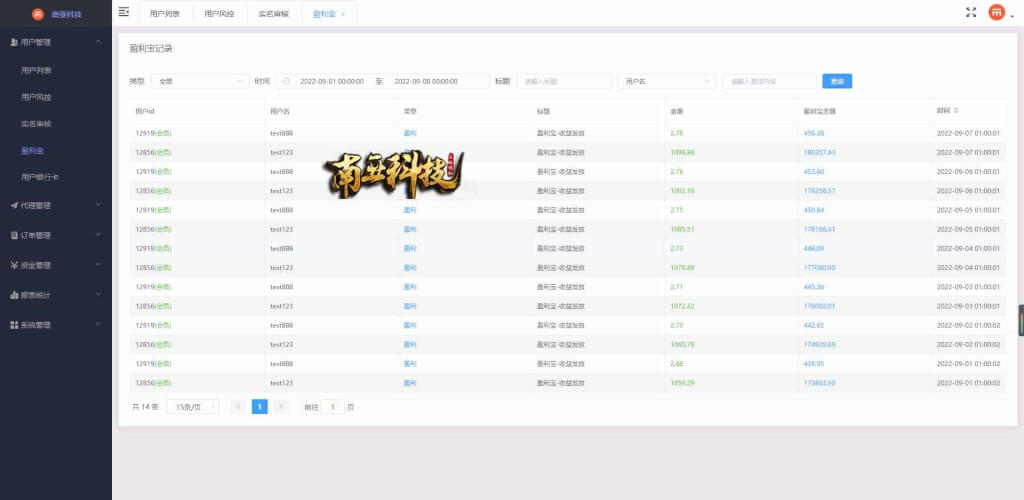Click 盈利 link in the 456.38 row
Screen dimensions: 1024x500
409,133
